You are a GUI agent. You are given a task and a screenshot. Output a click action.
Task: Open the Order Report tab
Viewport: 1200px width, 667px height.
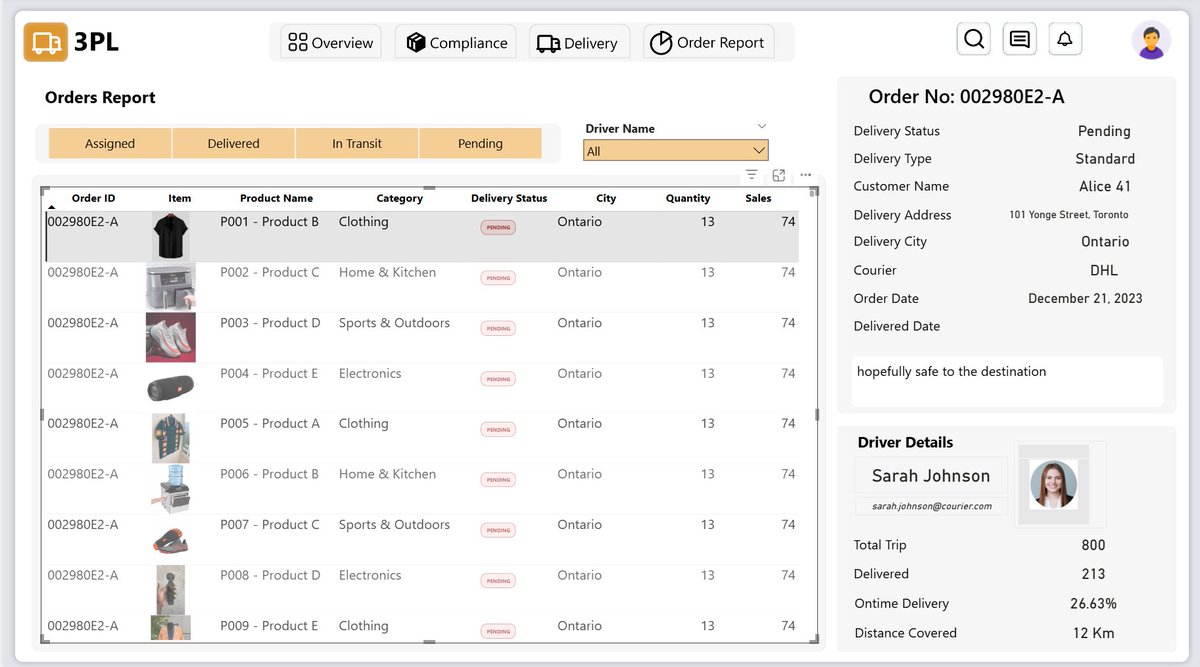[708, 42]
